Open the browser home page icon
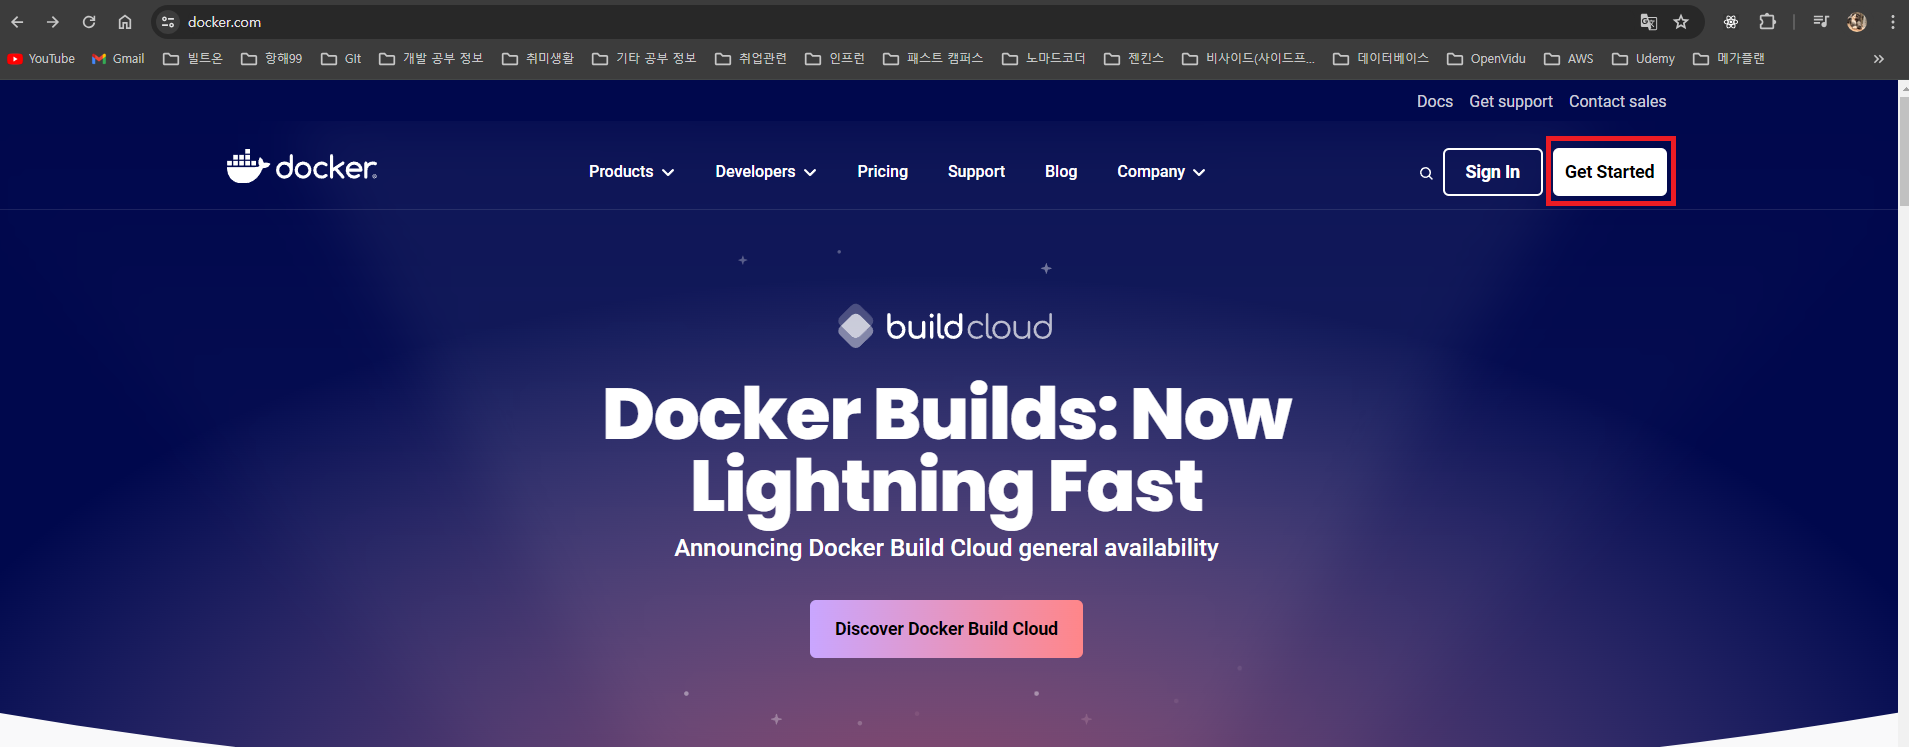The height and width of the screenshot is (747, 1909). pyautogui.click(x=125, y=22)
